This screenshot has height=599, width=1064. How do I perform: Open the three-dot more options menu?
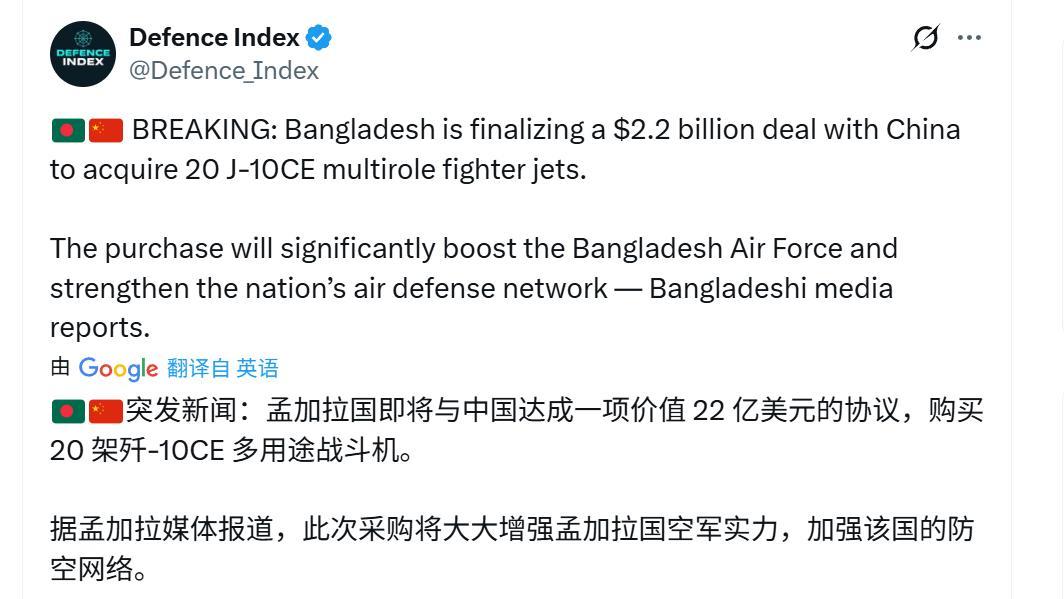[x=969, y=38]
